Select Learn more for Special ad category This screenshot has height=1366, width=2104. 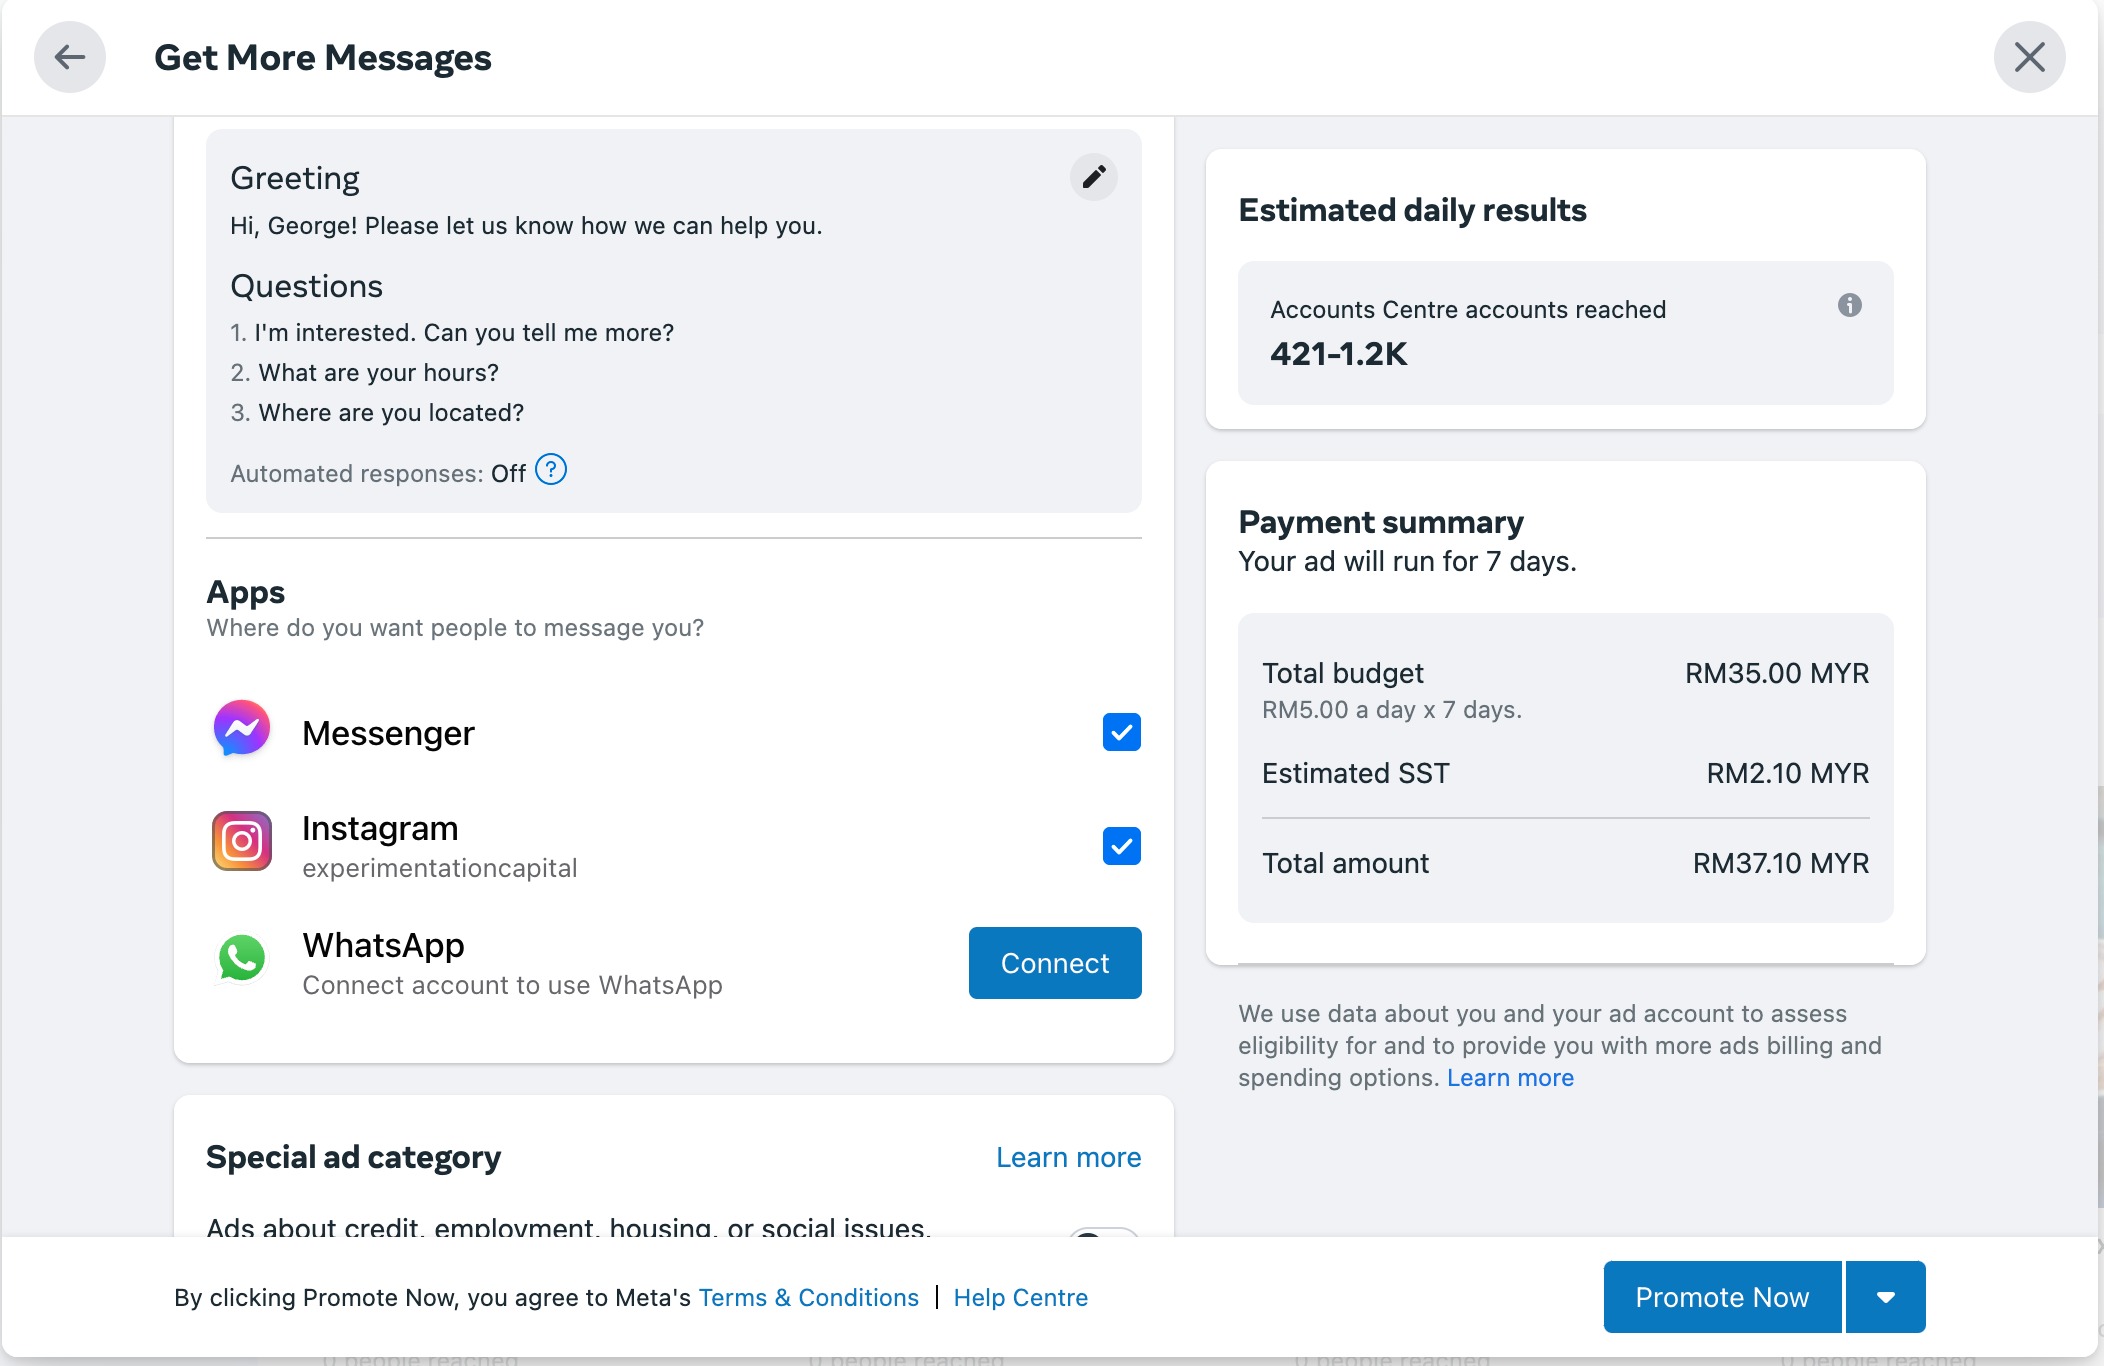pyautogui.click(x=1070, y=1156)
